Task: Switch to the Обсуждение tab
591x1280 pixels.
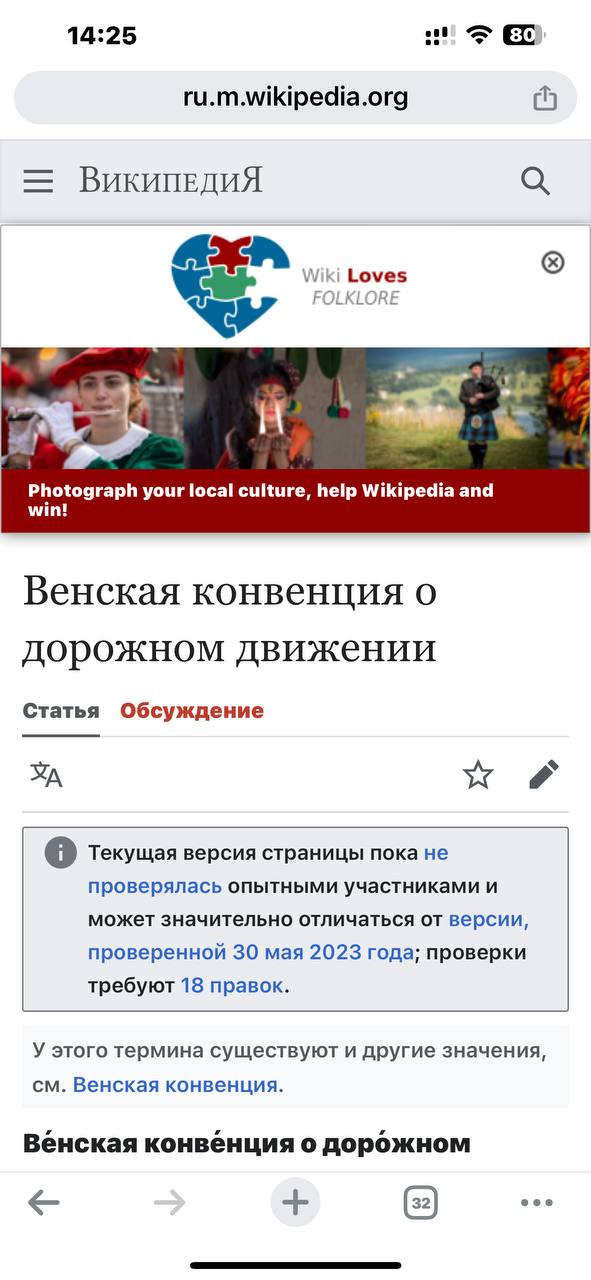Action: [192, 711]
